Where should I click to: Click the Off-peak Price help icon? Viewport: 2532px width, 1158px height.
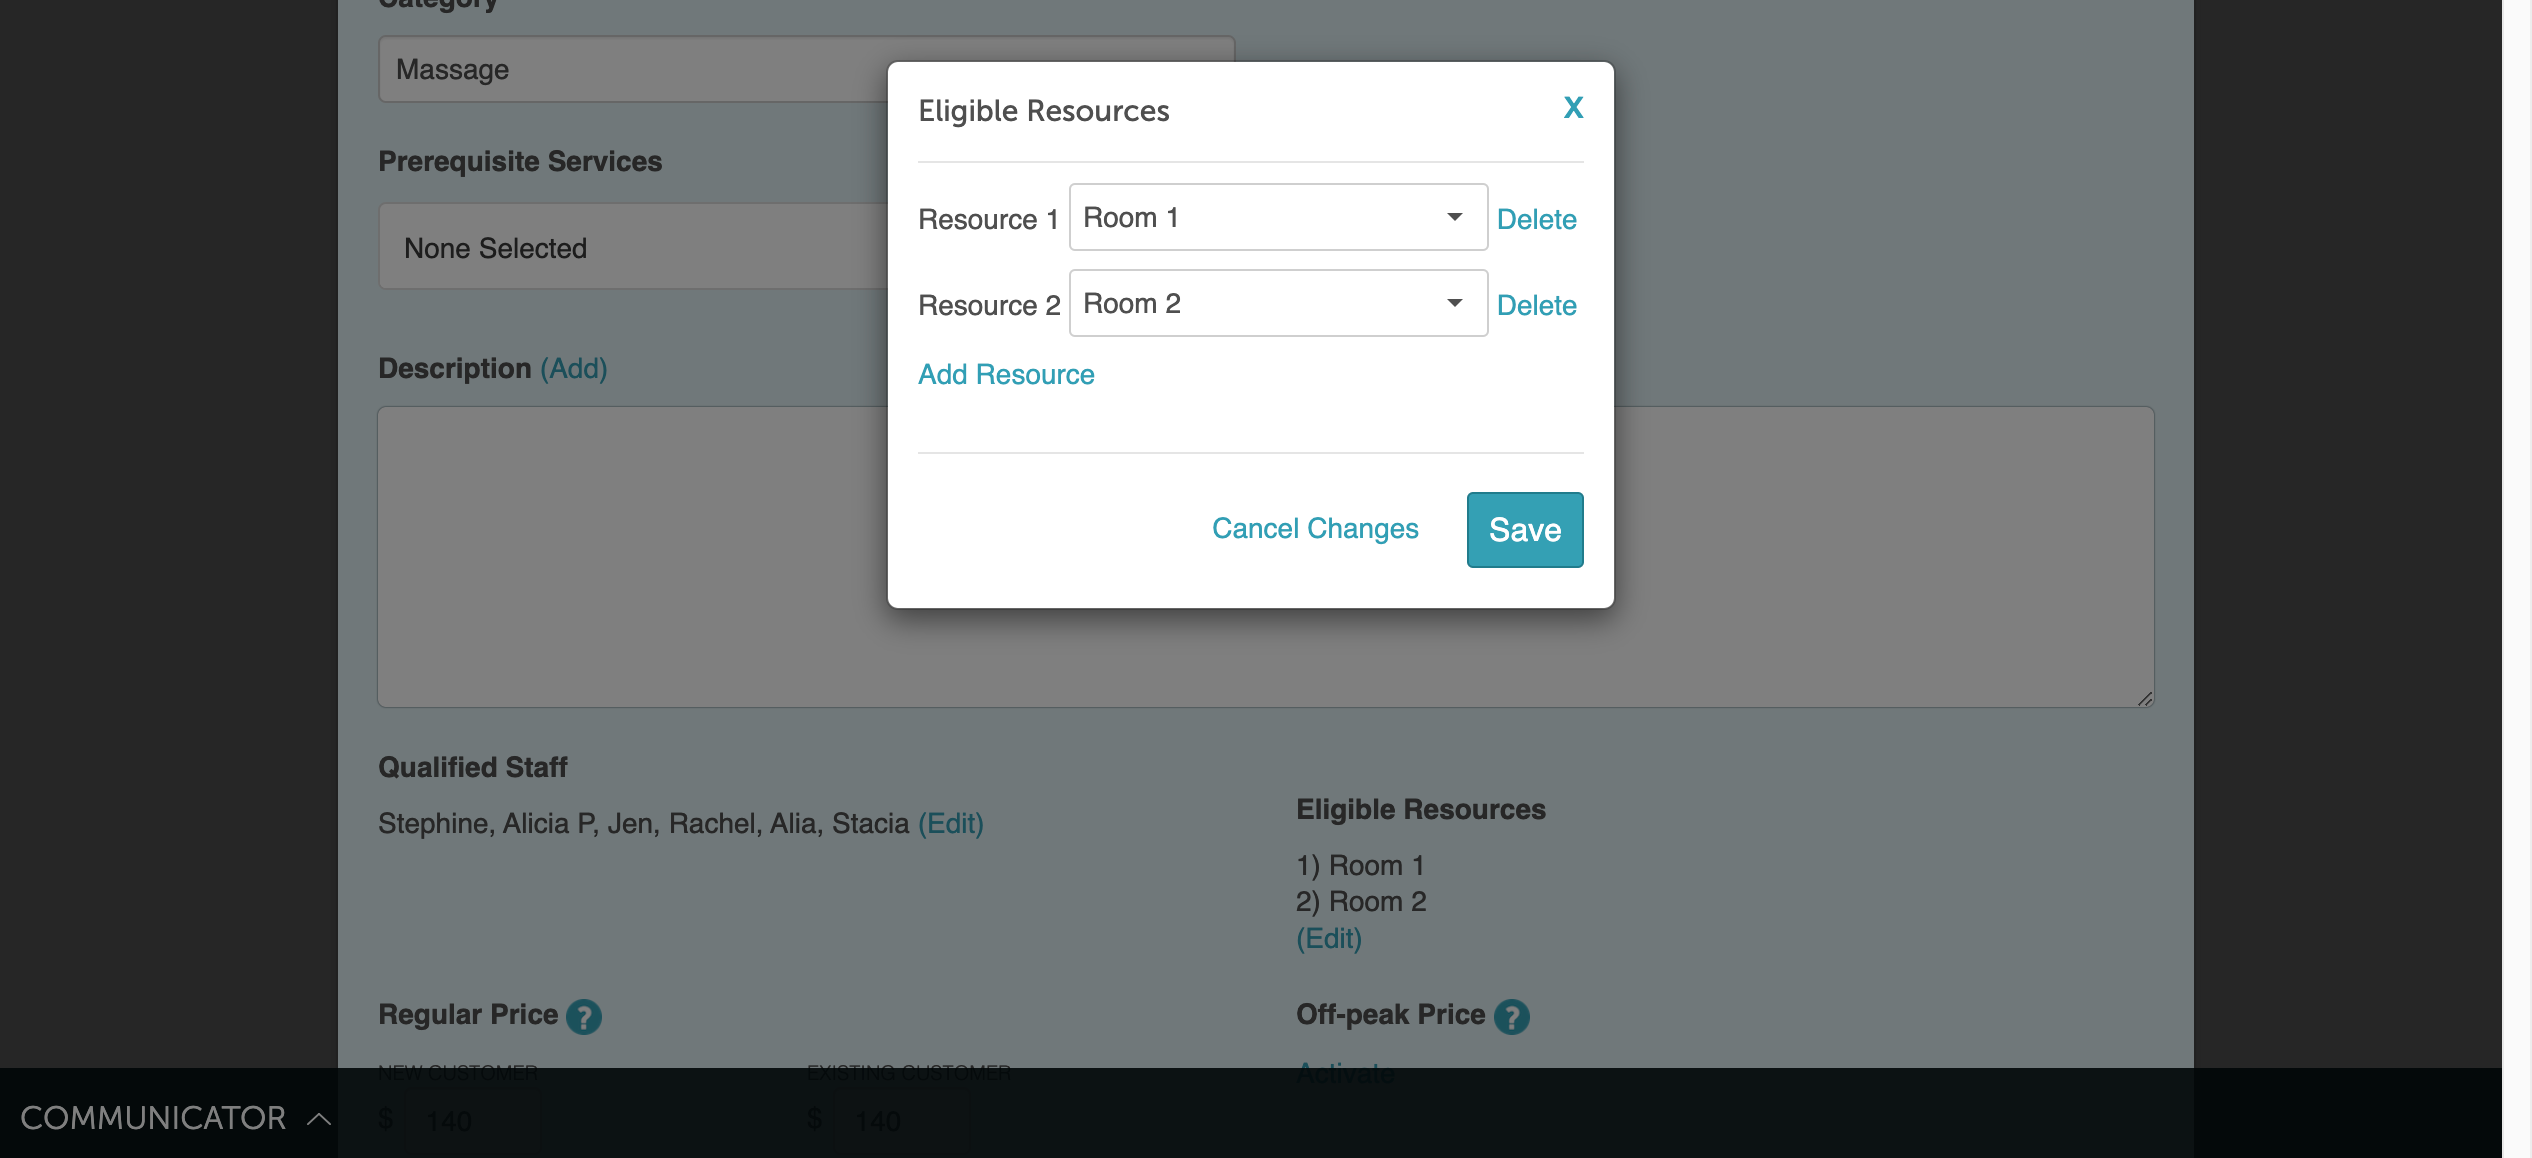pos(1511,1016)
